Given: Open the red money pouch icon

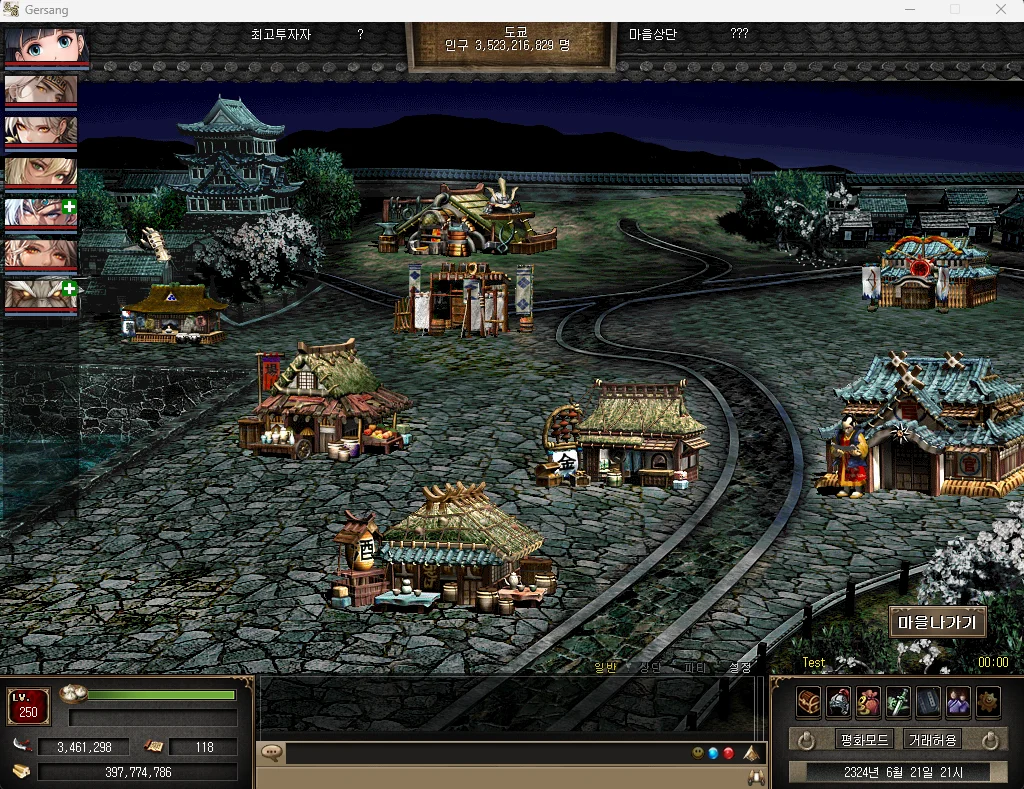Looking at the screenshot, I should [869, 702].
